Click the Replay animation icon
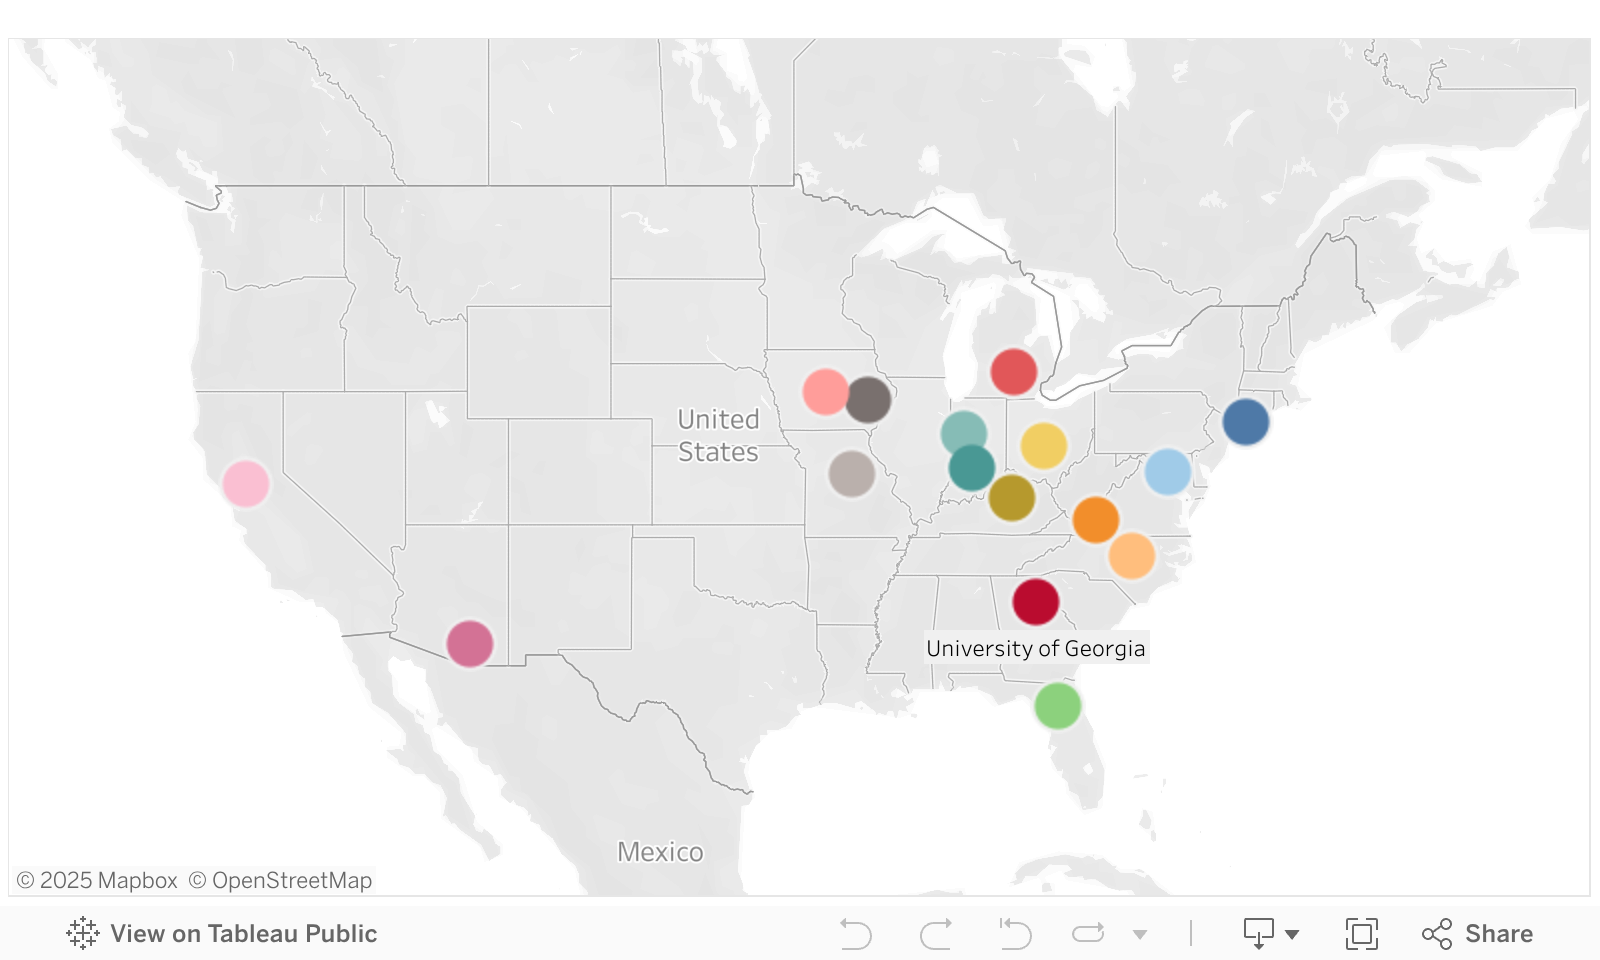This screenshot has height=960, width=1600. click(x=1090, y=933)
